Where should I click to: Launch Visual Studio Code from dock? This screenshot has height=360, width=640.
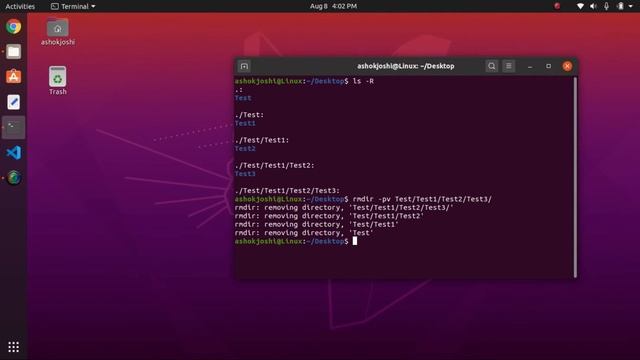click(x=13, y=153)
